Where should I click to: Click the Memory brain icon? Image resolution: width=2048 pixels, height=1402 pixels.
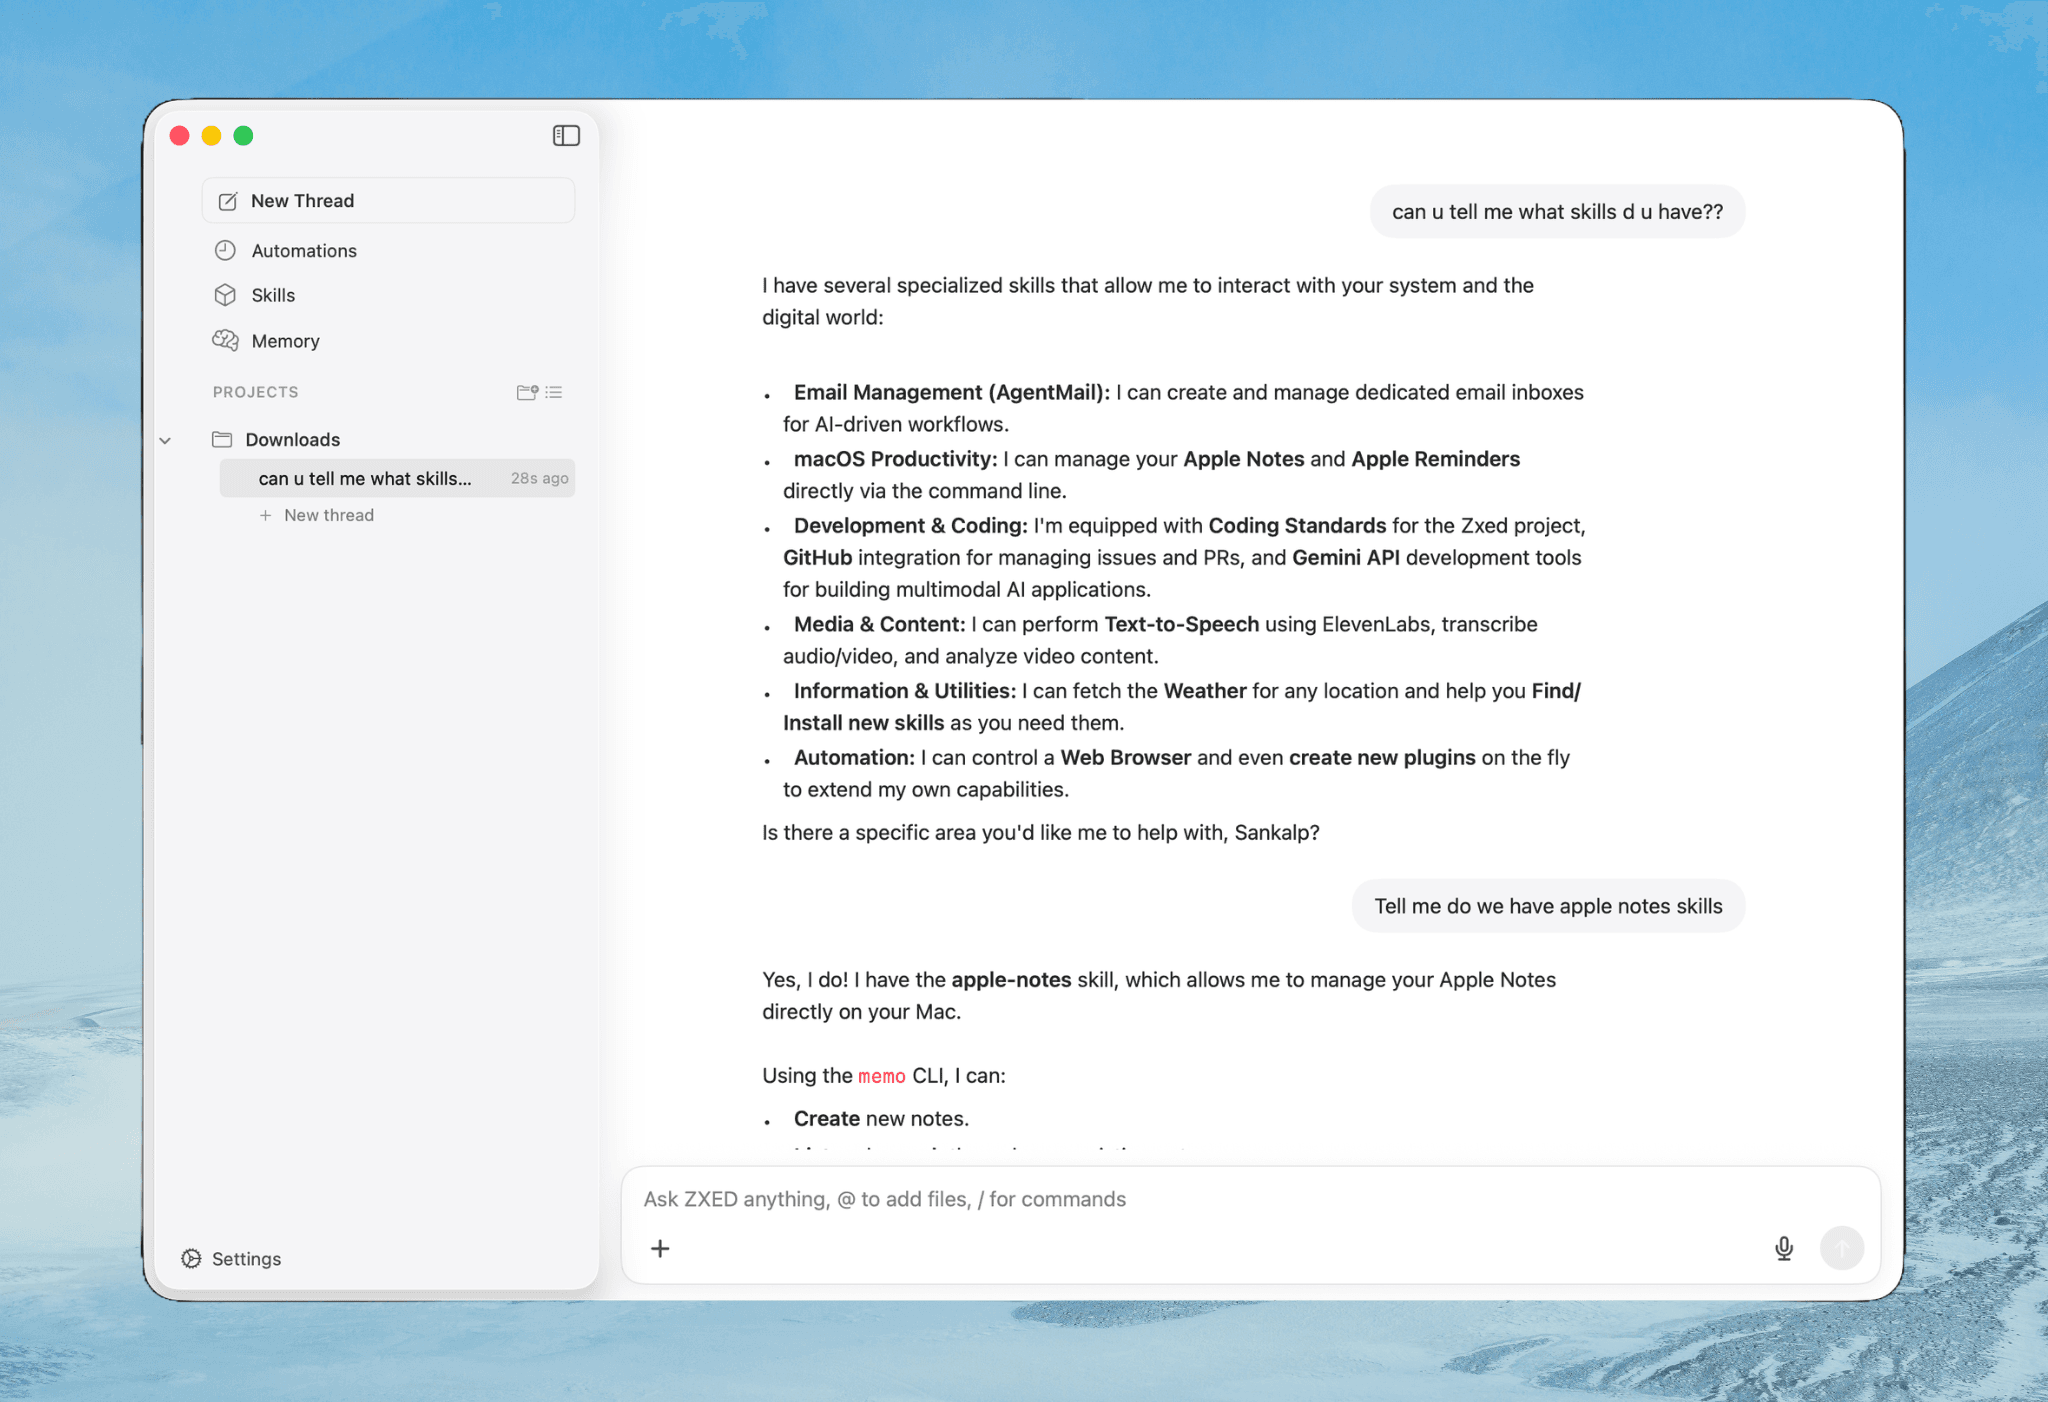click(x=225, y=341)
